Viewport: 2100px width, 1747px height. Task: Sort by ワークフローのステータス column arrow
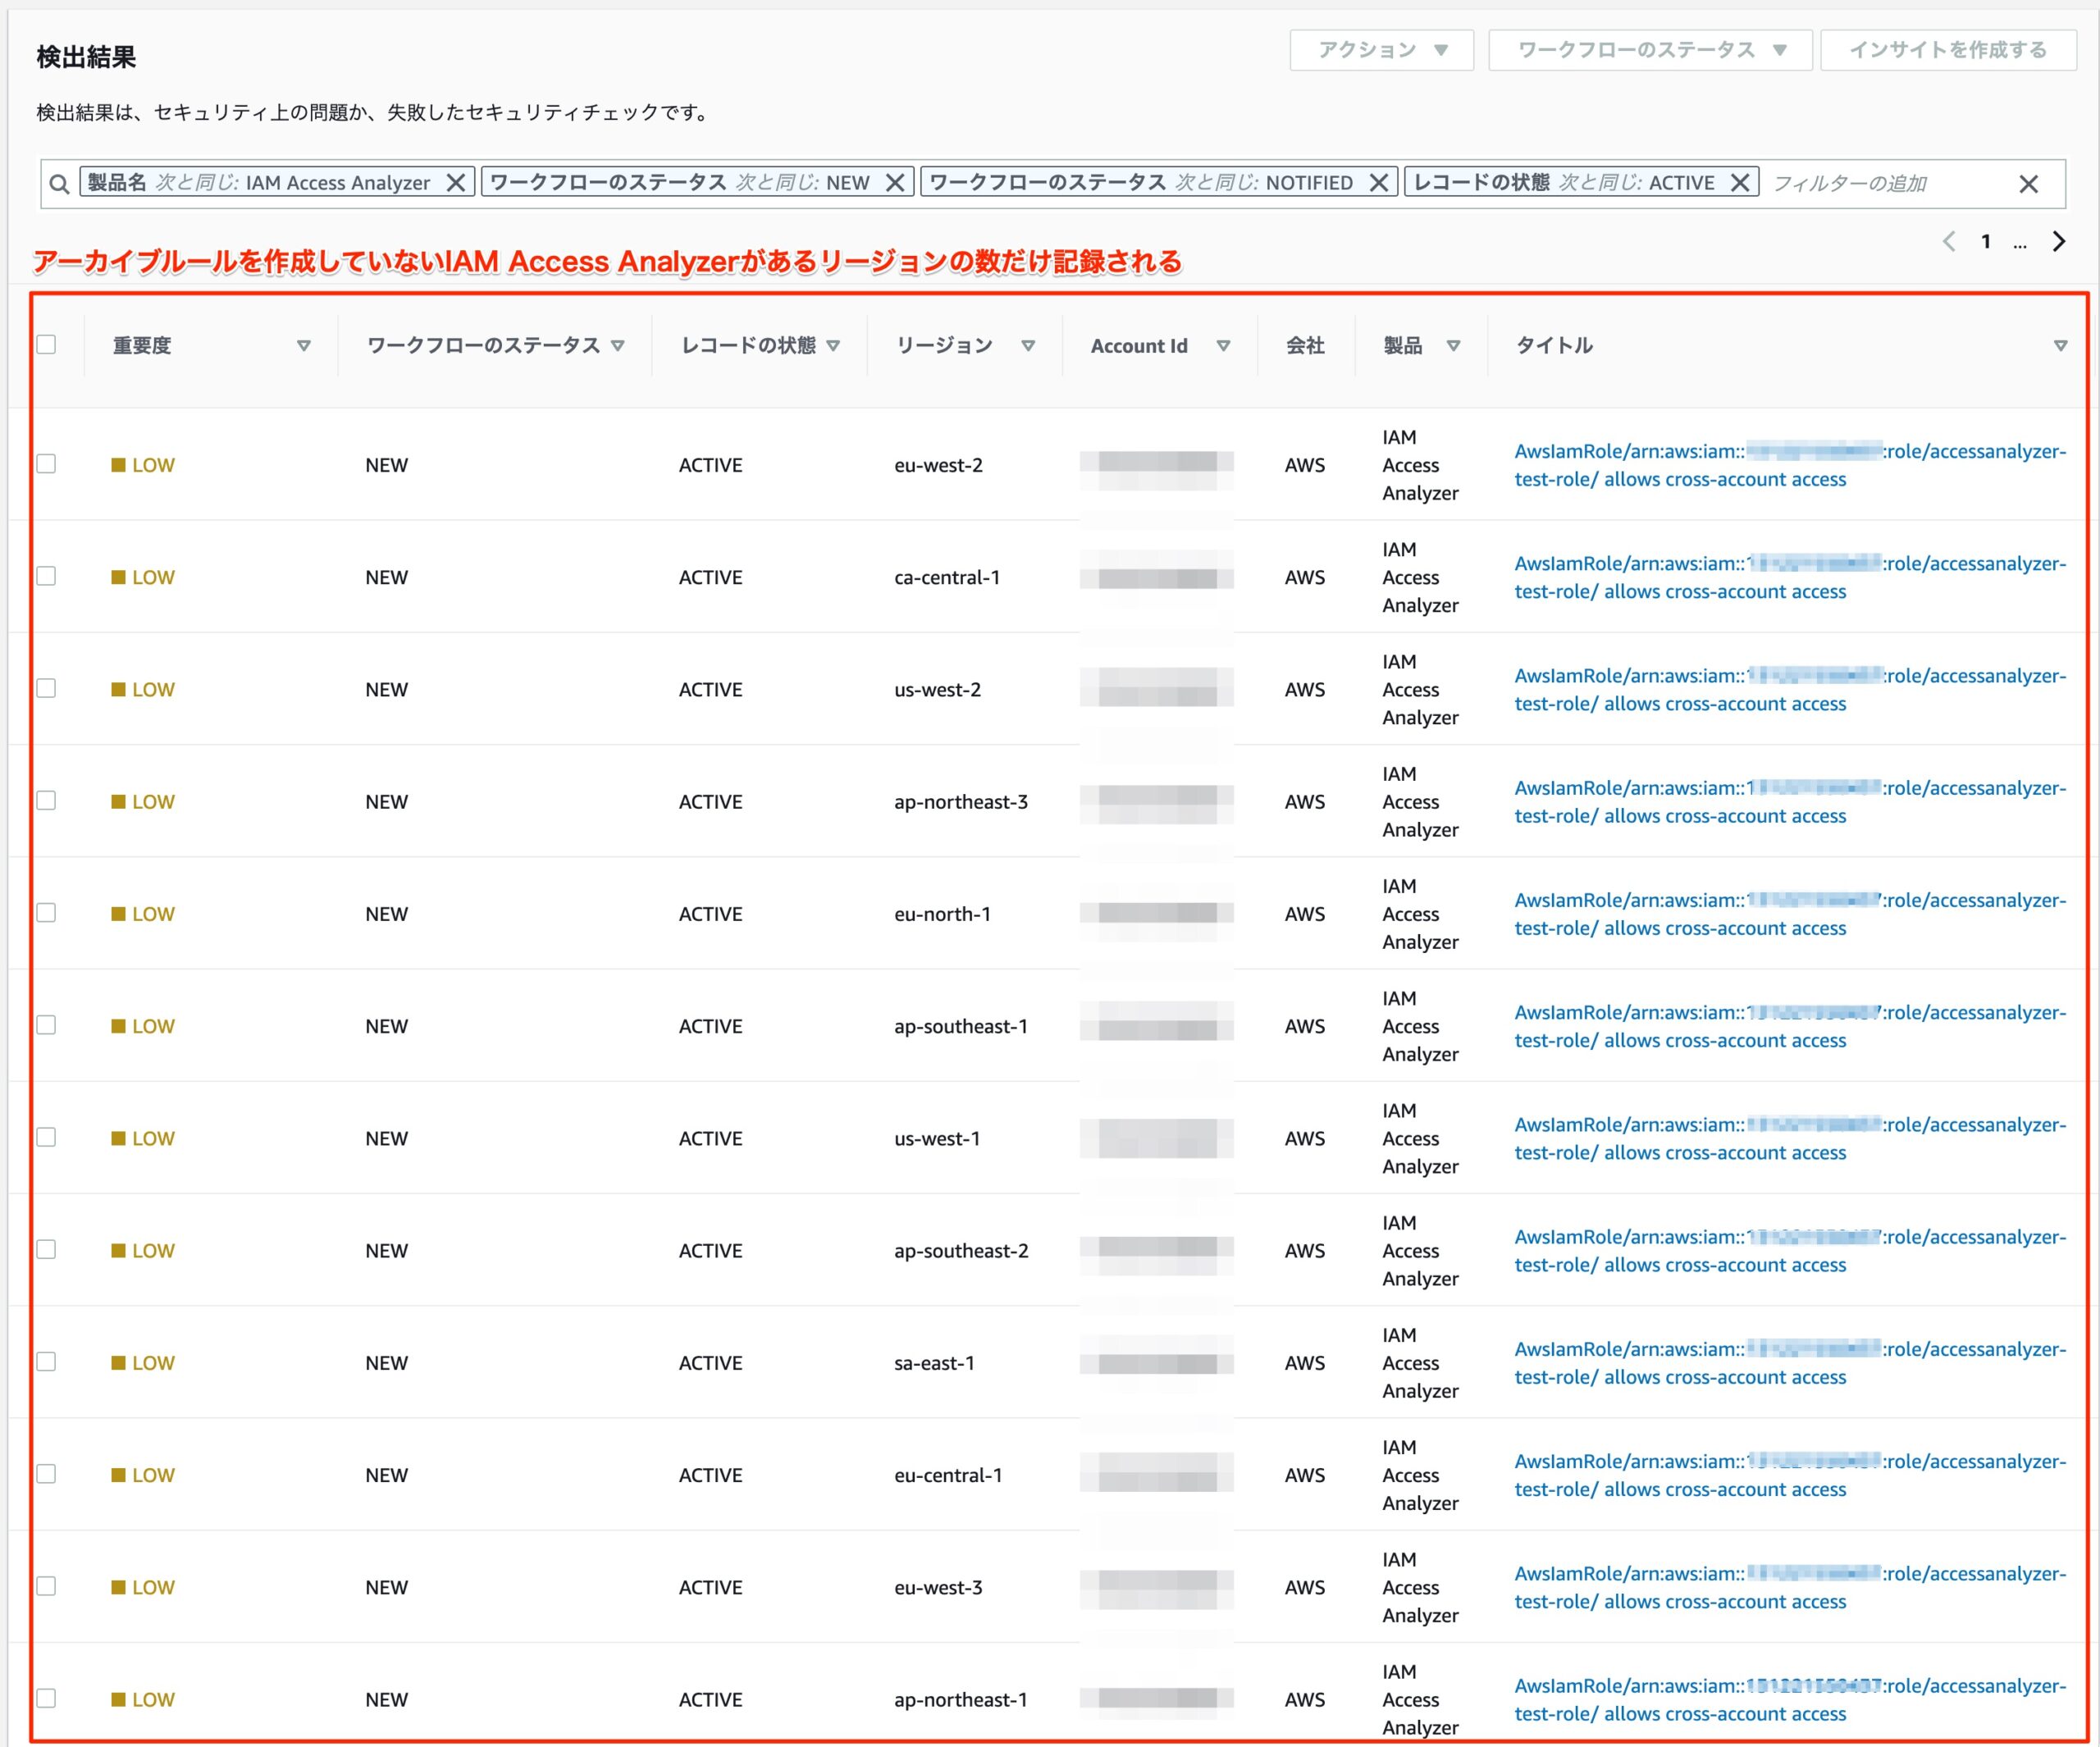pos(618,346)
